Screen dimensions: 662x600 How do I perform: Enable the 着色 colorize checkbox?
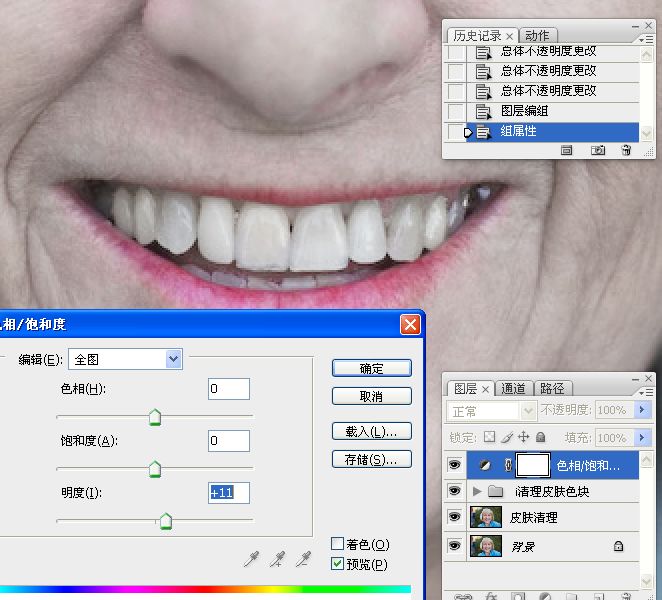point(337,543)
